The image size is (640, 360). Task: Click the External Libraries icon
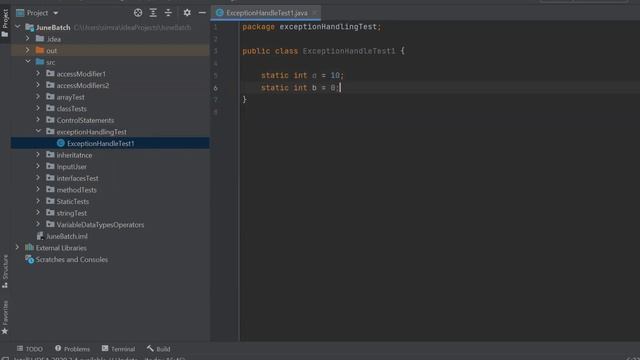tap(29, 247)
